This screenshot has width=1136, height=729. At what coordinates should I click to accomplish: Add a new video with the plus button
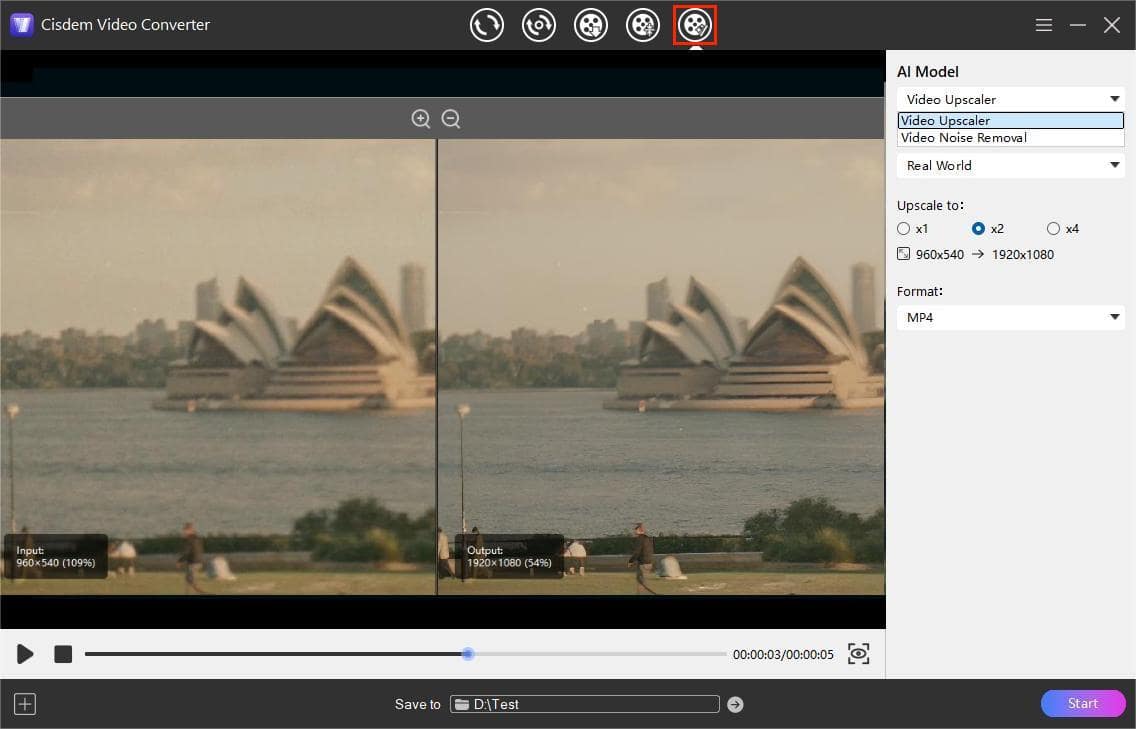tap(24, 703)
